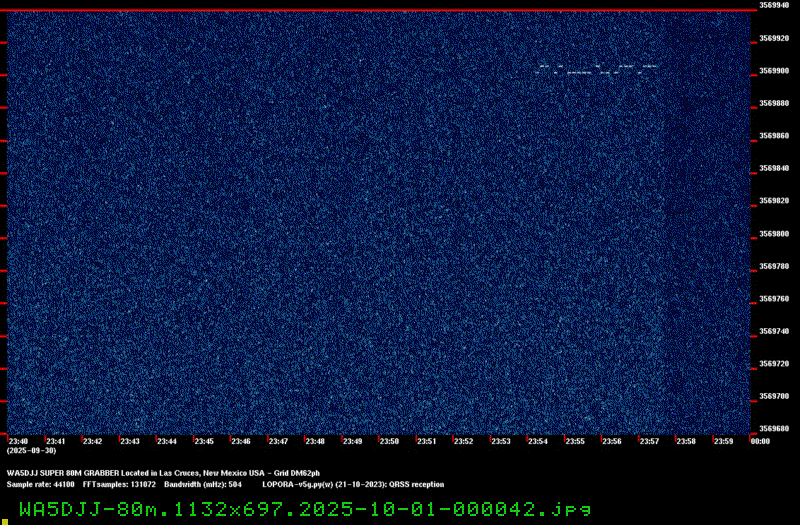The height and width of the screenshot is (525, 800).
Task: Click the 23:58 time axis label
Action: coord(686,441)
